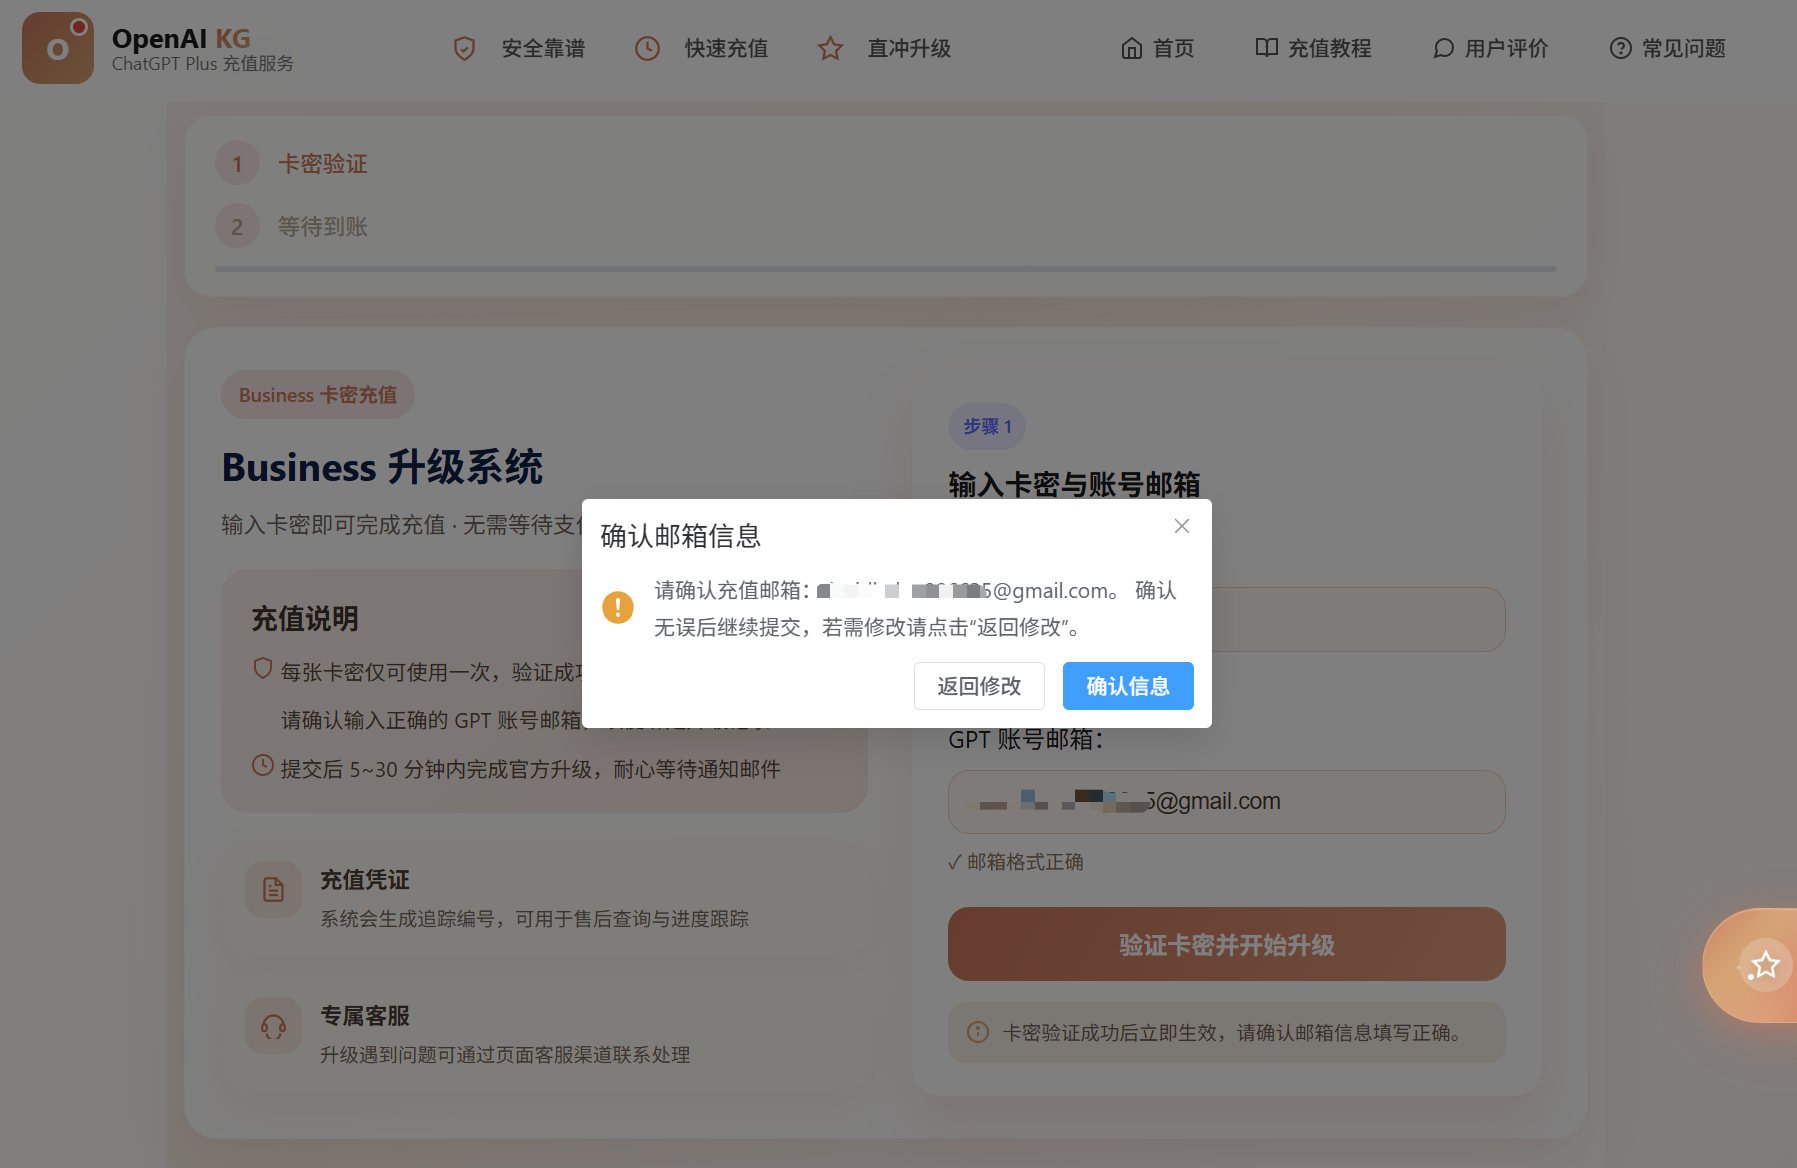This screenshot has width=1797, height=1168.
Task: Click the 安全靠谱 label
Action: point(543,48)
